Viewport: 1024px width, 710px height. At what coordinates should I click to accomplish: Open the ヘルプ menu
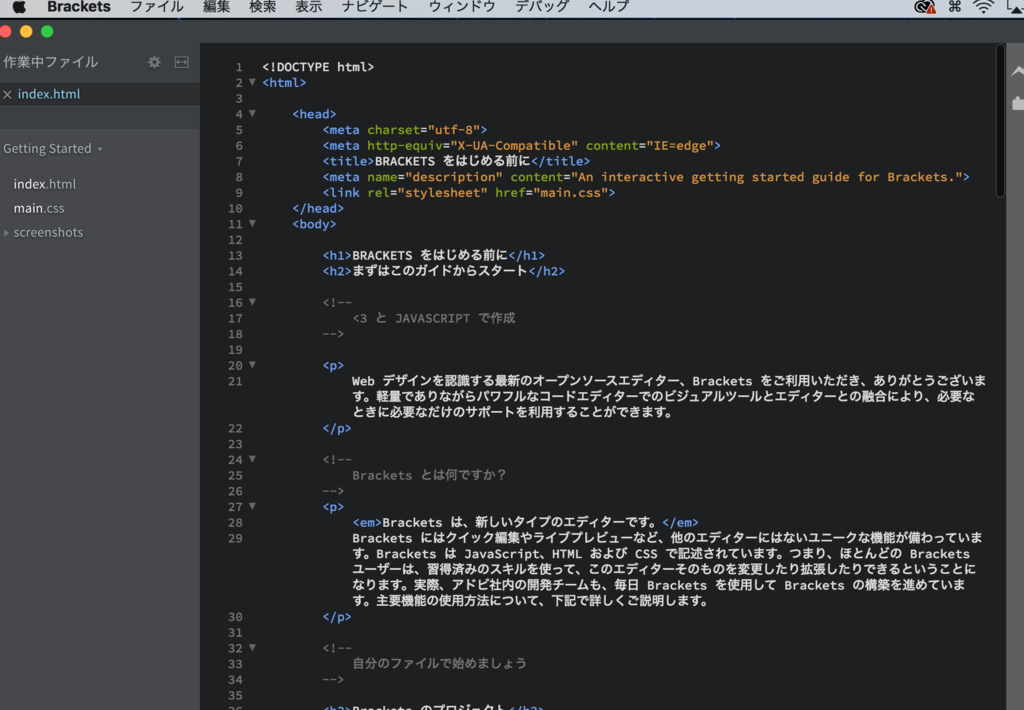click(x=609, y=7)
